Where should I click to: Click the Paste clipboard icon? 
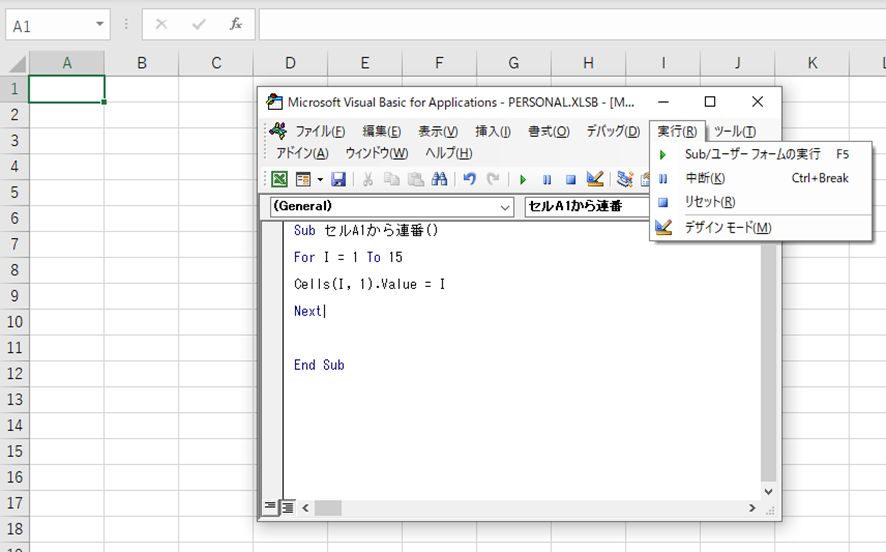pyautogui.click(x=416, y=179)
